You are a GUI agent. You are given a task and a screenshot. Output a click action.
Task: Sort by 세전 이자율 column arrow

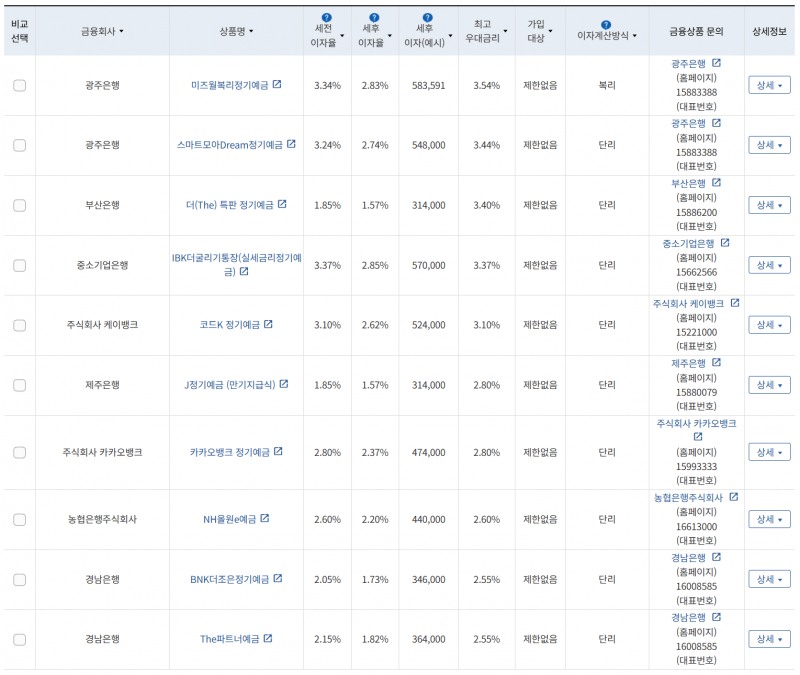point(342,36)
